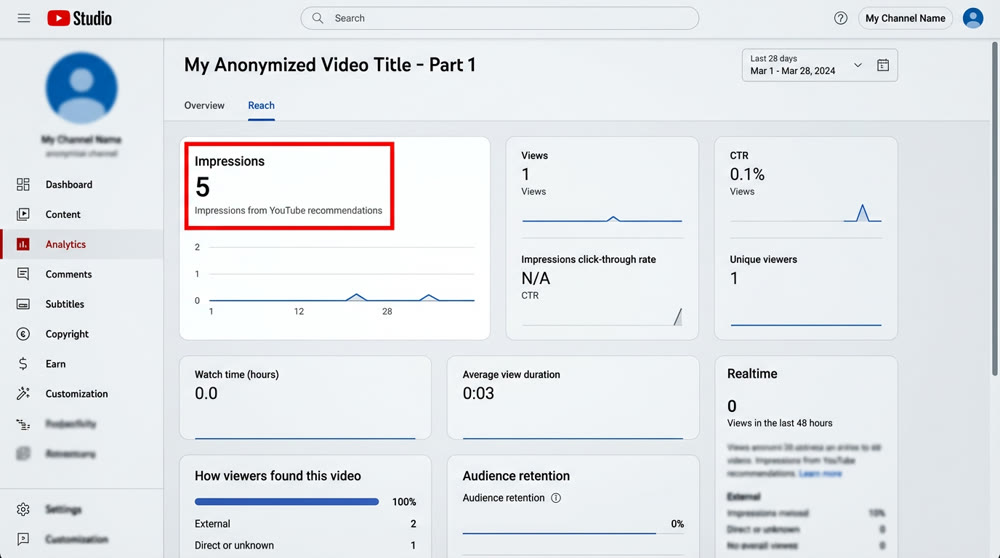The width and height of the screenshot is (1000, 558).
Task: Click the page vertical scrollbar
Action: 995,209
